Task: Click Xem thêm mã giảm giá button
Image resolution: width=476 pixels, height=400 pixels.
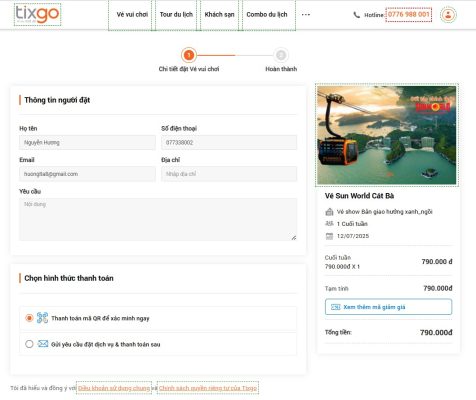Action: click(388, 307)
